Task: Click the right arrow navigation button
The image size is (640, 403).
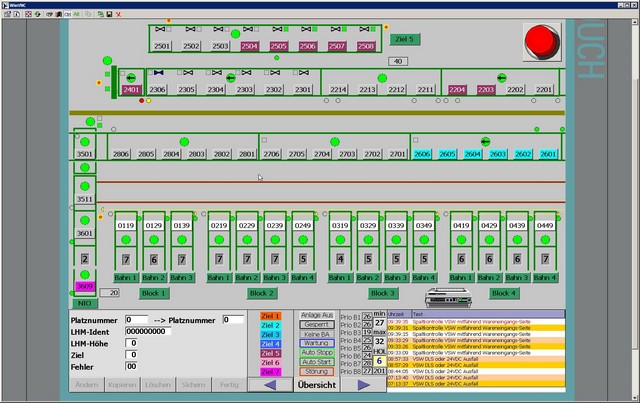Action: coord(363,384)
